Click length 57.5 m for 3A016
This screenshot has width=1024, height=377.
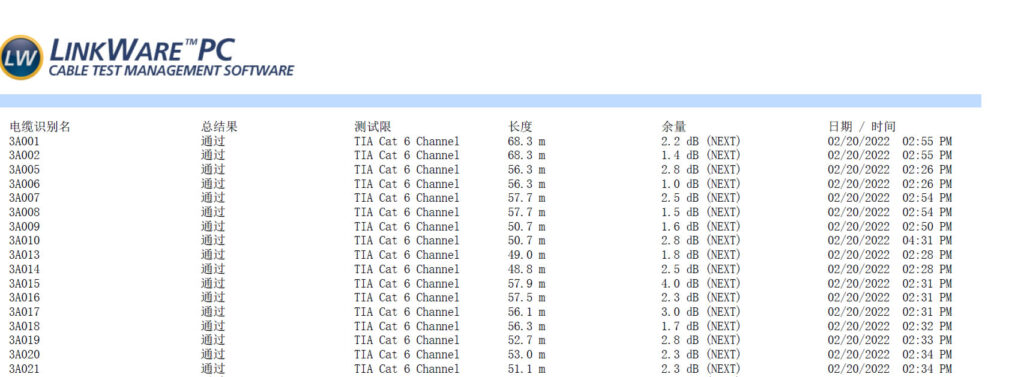527,297
